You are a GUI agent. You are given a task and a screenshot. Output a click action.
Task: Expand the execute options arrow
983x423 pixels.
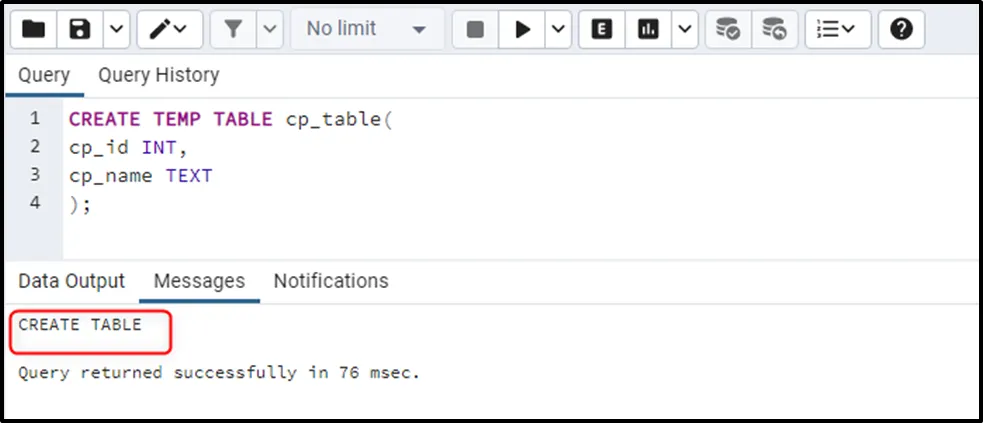[x=558, y=30]
